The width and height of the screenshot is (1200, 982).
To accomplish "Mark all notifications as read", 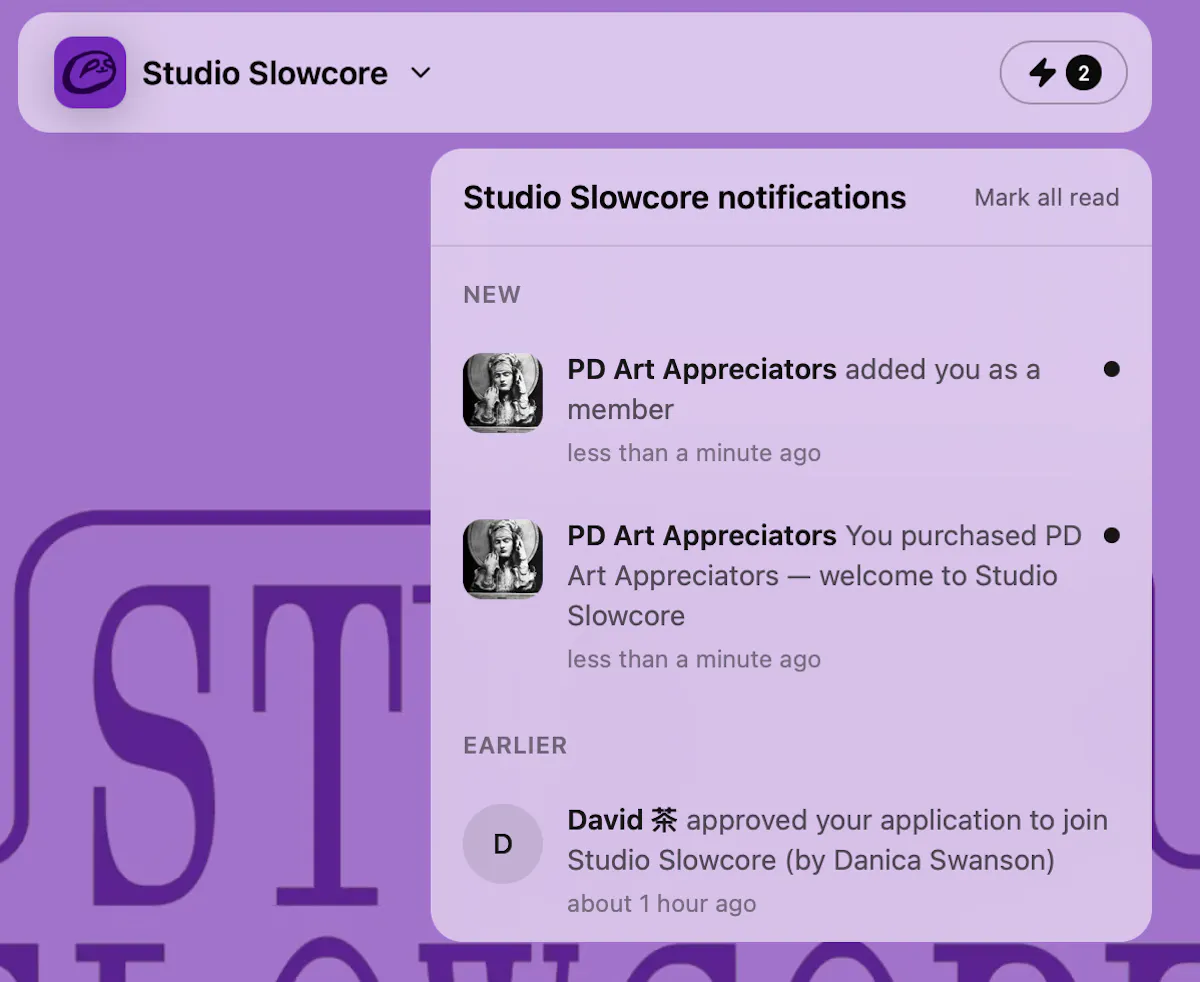I will pos(1047,197).
